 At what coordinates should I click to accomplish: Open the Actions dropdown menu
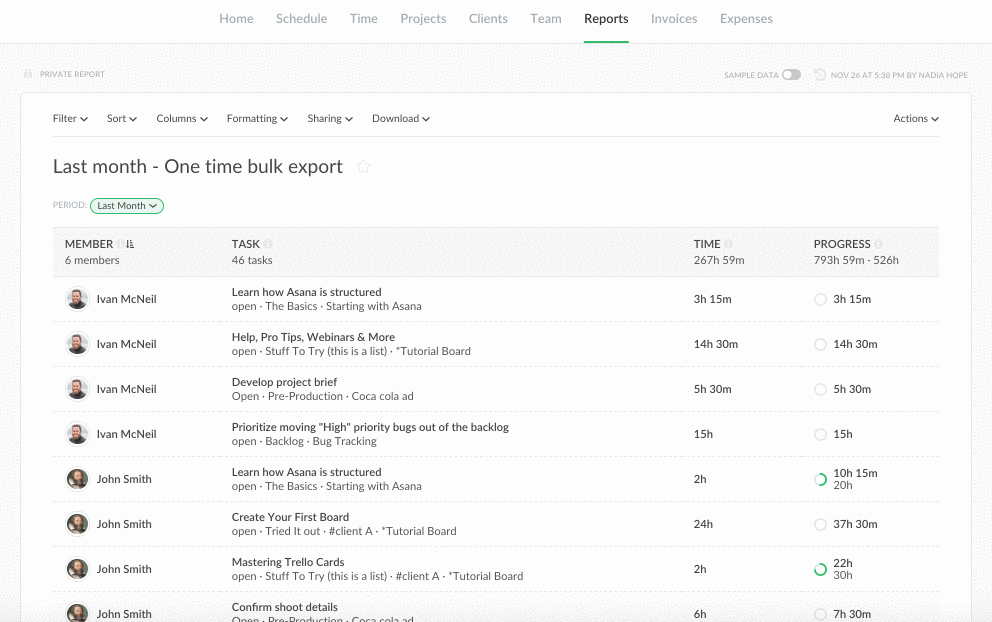[x=915, y=118]
